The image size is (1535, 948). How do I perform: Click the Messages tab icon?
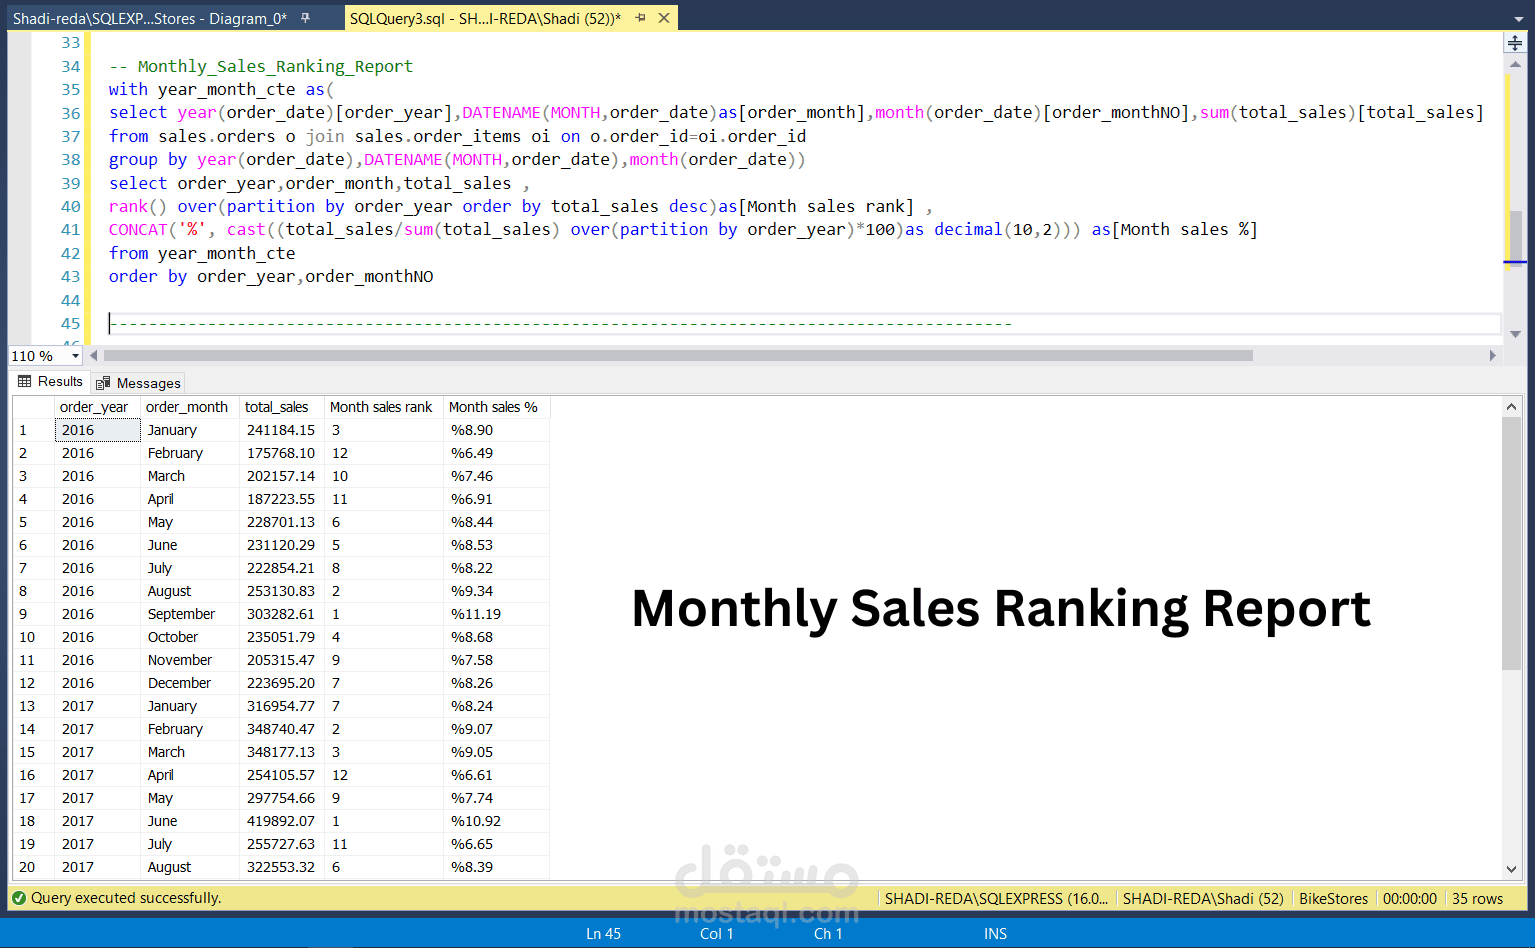[103, 383]
